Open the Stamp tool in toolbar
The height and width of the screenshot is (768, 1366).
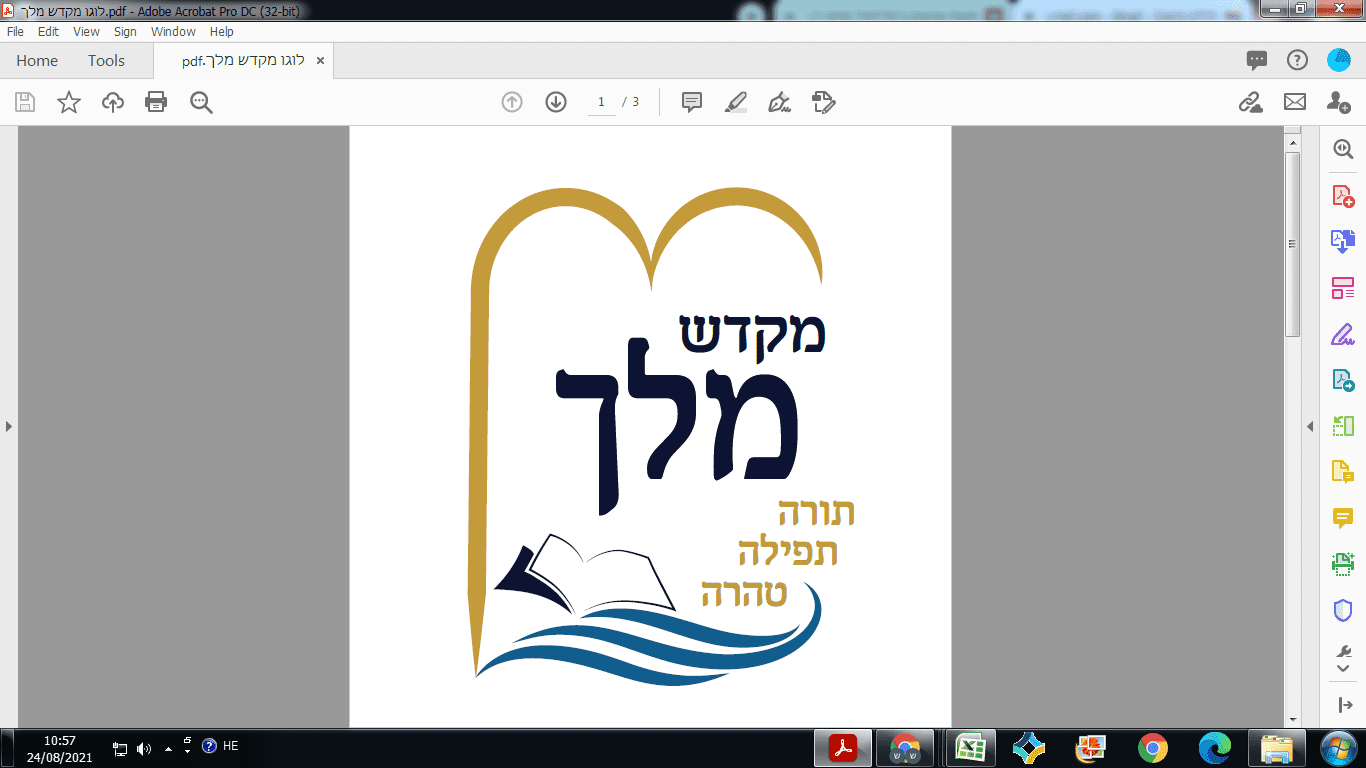point(823,102)
